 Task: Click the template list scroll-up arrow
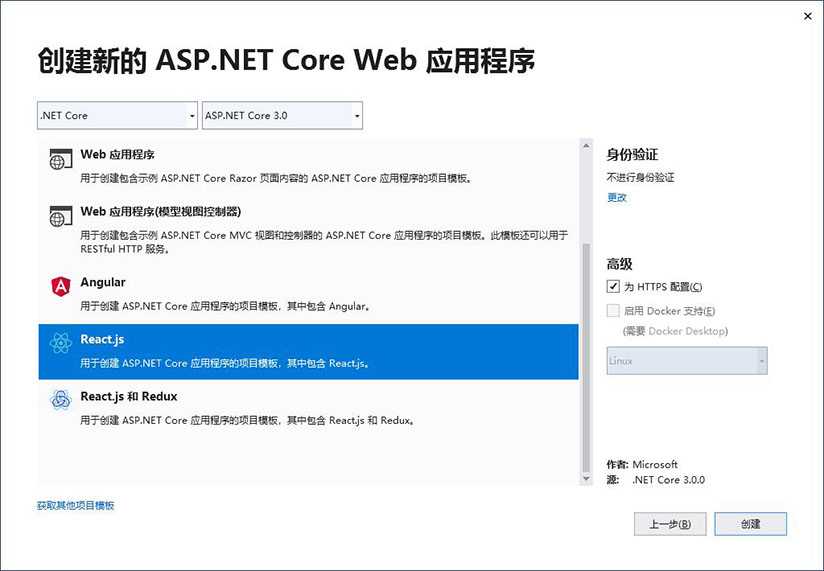tap(586, 146)
